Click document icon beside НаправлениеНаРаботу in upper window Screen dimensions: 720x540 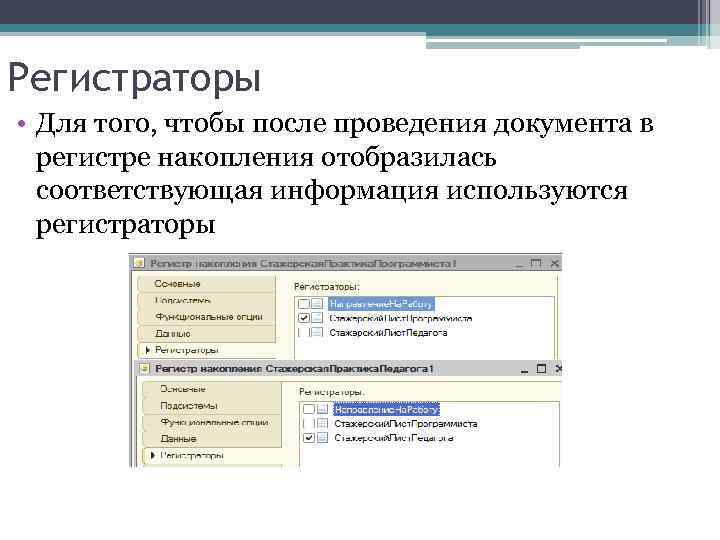coord(317,304)
